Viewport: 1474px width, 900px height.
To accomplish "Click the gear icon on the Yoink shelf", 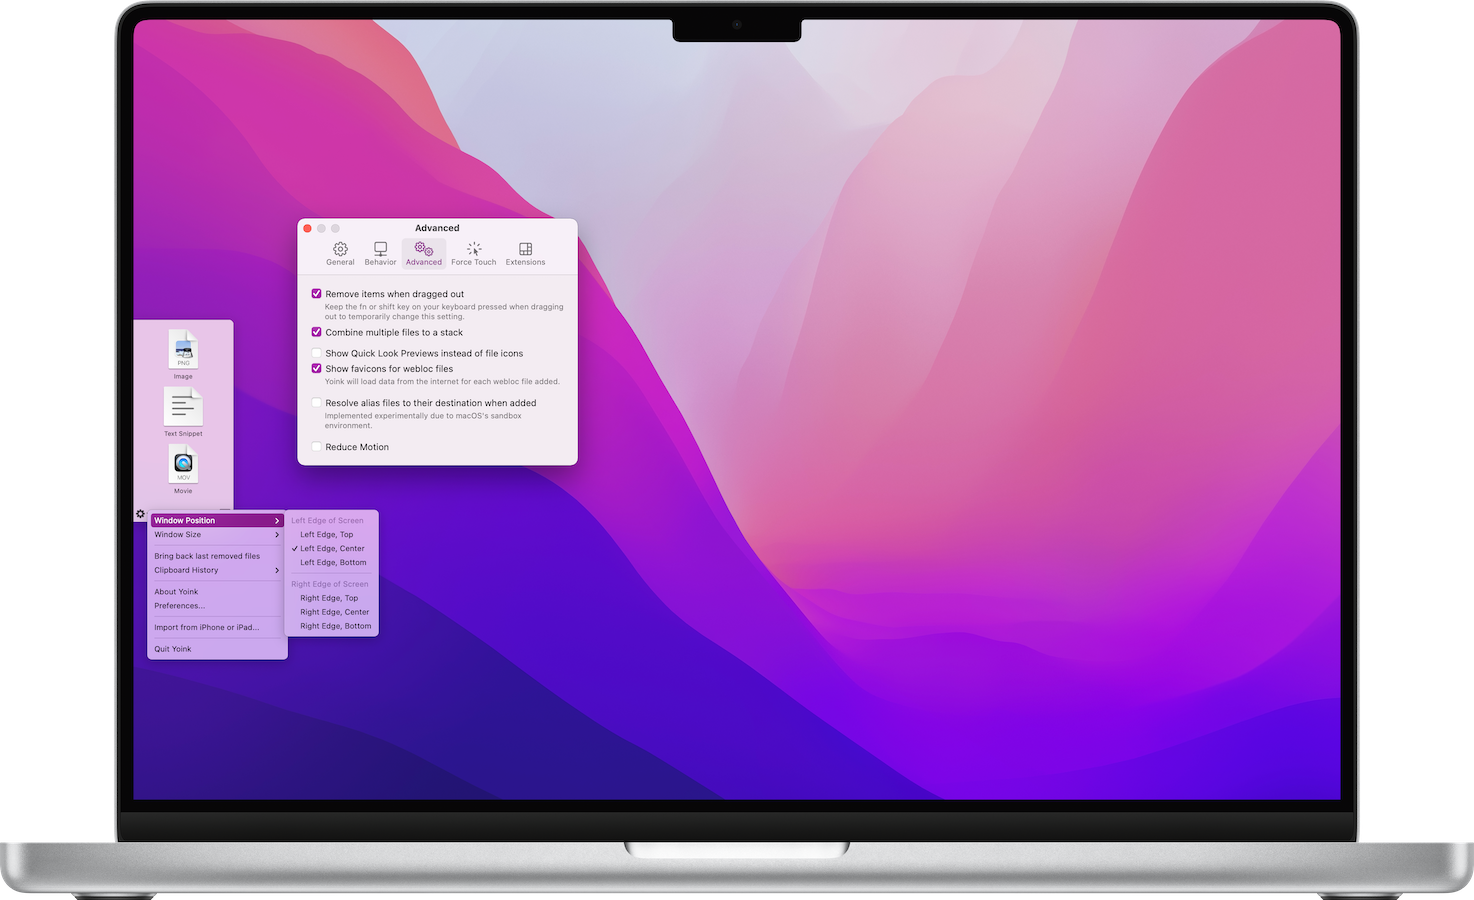I will 140,513.
